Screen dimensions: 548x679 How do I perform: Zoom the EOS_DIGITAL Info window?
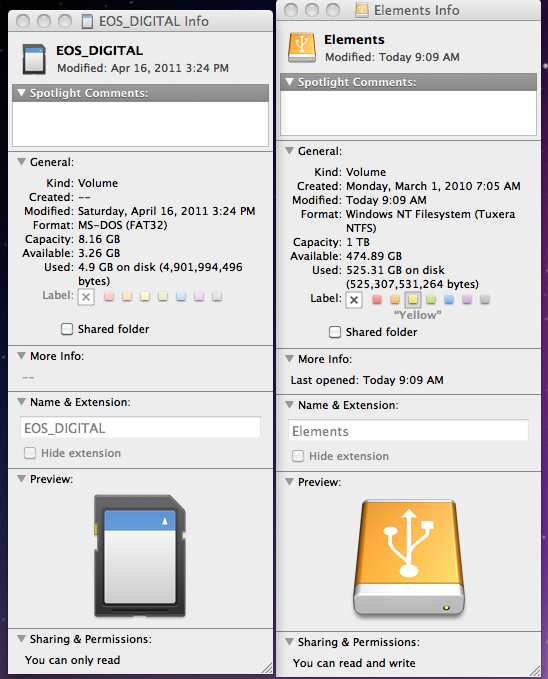coord(65,21)
